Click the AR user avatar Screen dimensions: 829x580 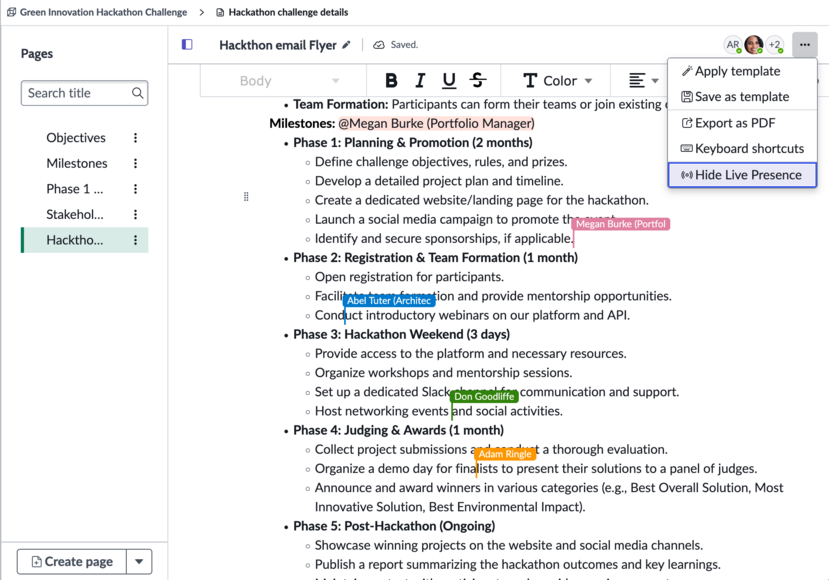pos(733,45)
